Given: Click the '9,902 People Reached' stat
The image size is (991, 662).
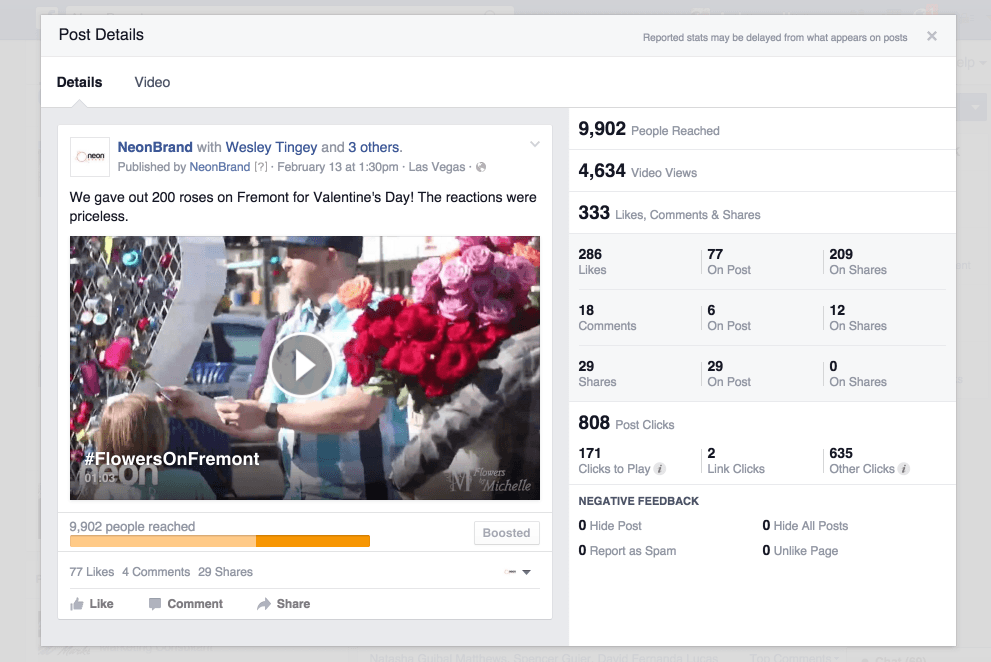Looking at the screenshot, I should tap(649, 129).
